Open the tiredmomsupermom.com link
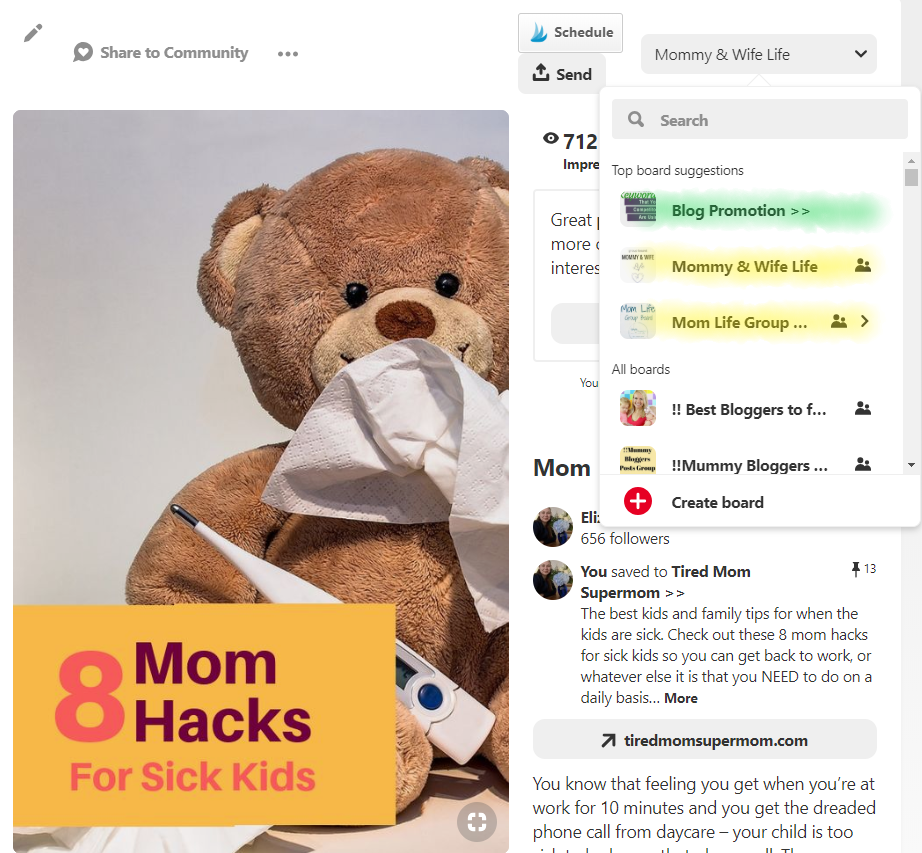The height and width of the screenshot is (853, 922). point(704,740)
